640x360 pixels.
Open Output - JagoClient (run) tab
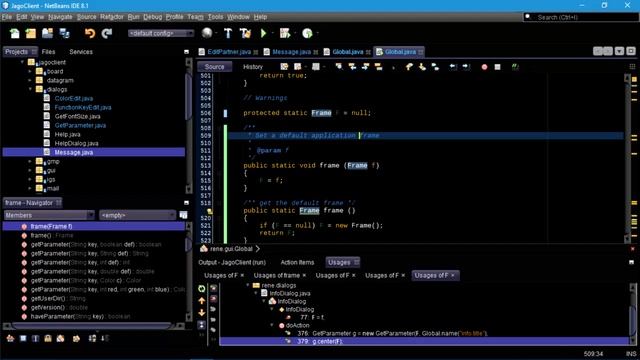pos(232,262)
